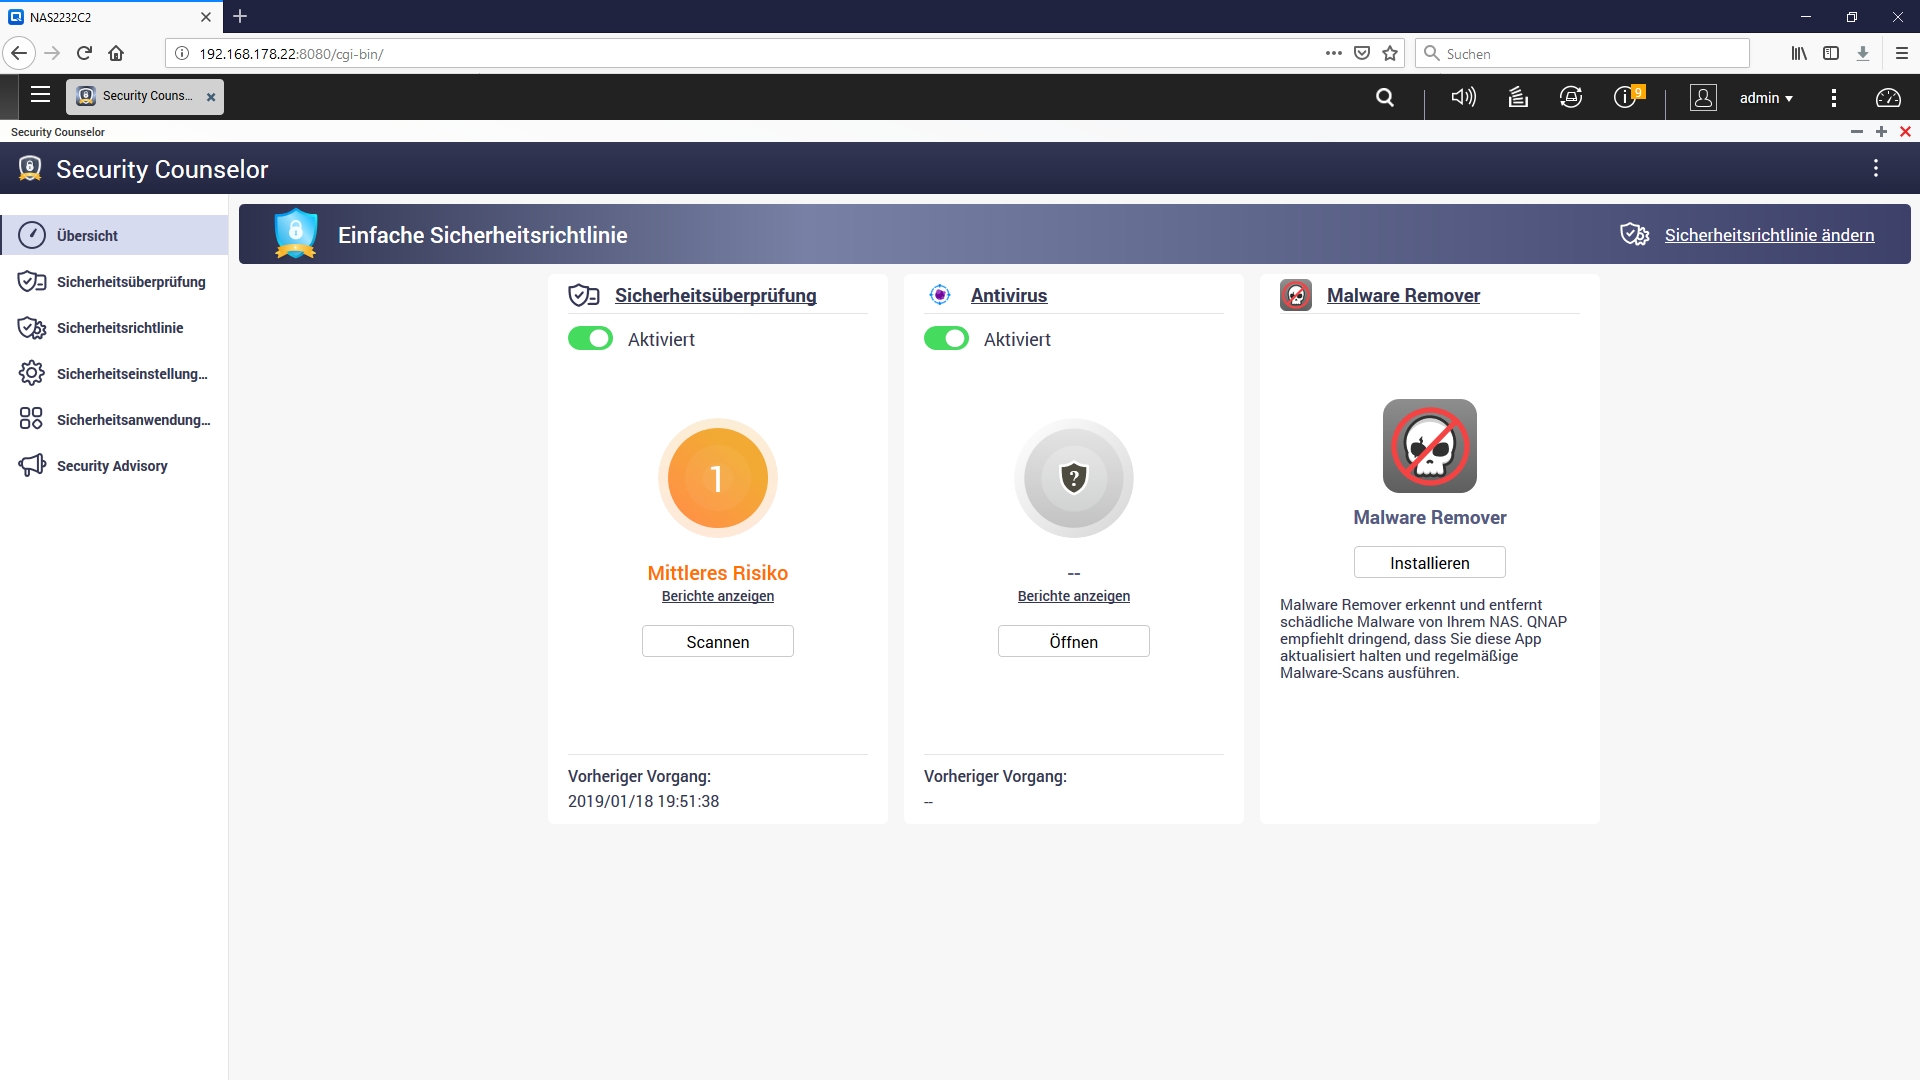Open the QTS main hamburger menu
The image size is (1920, 1080).
point(40,95)
